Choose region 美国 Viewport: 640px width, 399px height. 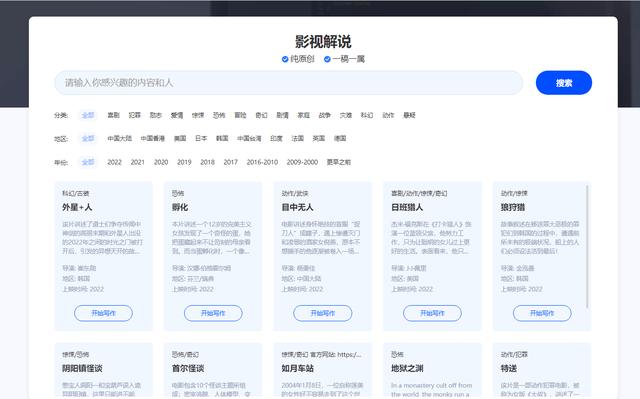point(180,138)
